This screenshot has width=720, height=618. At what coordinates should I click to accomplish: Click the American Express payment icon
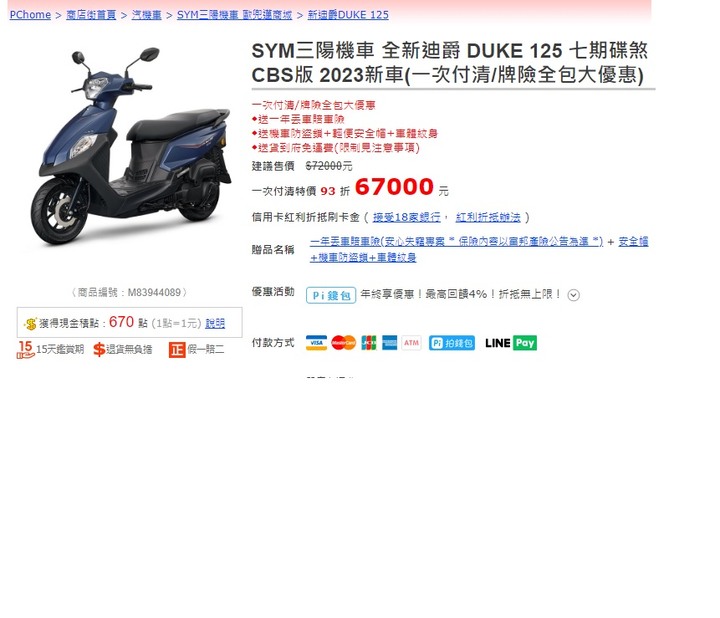[389, 343]
